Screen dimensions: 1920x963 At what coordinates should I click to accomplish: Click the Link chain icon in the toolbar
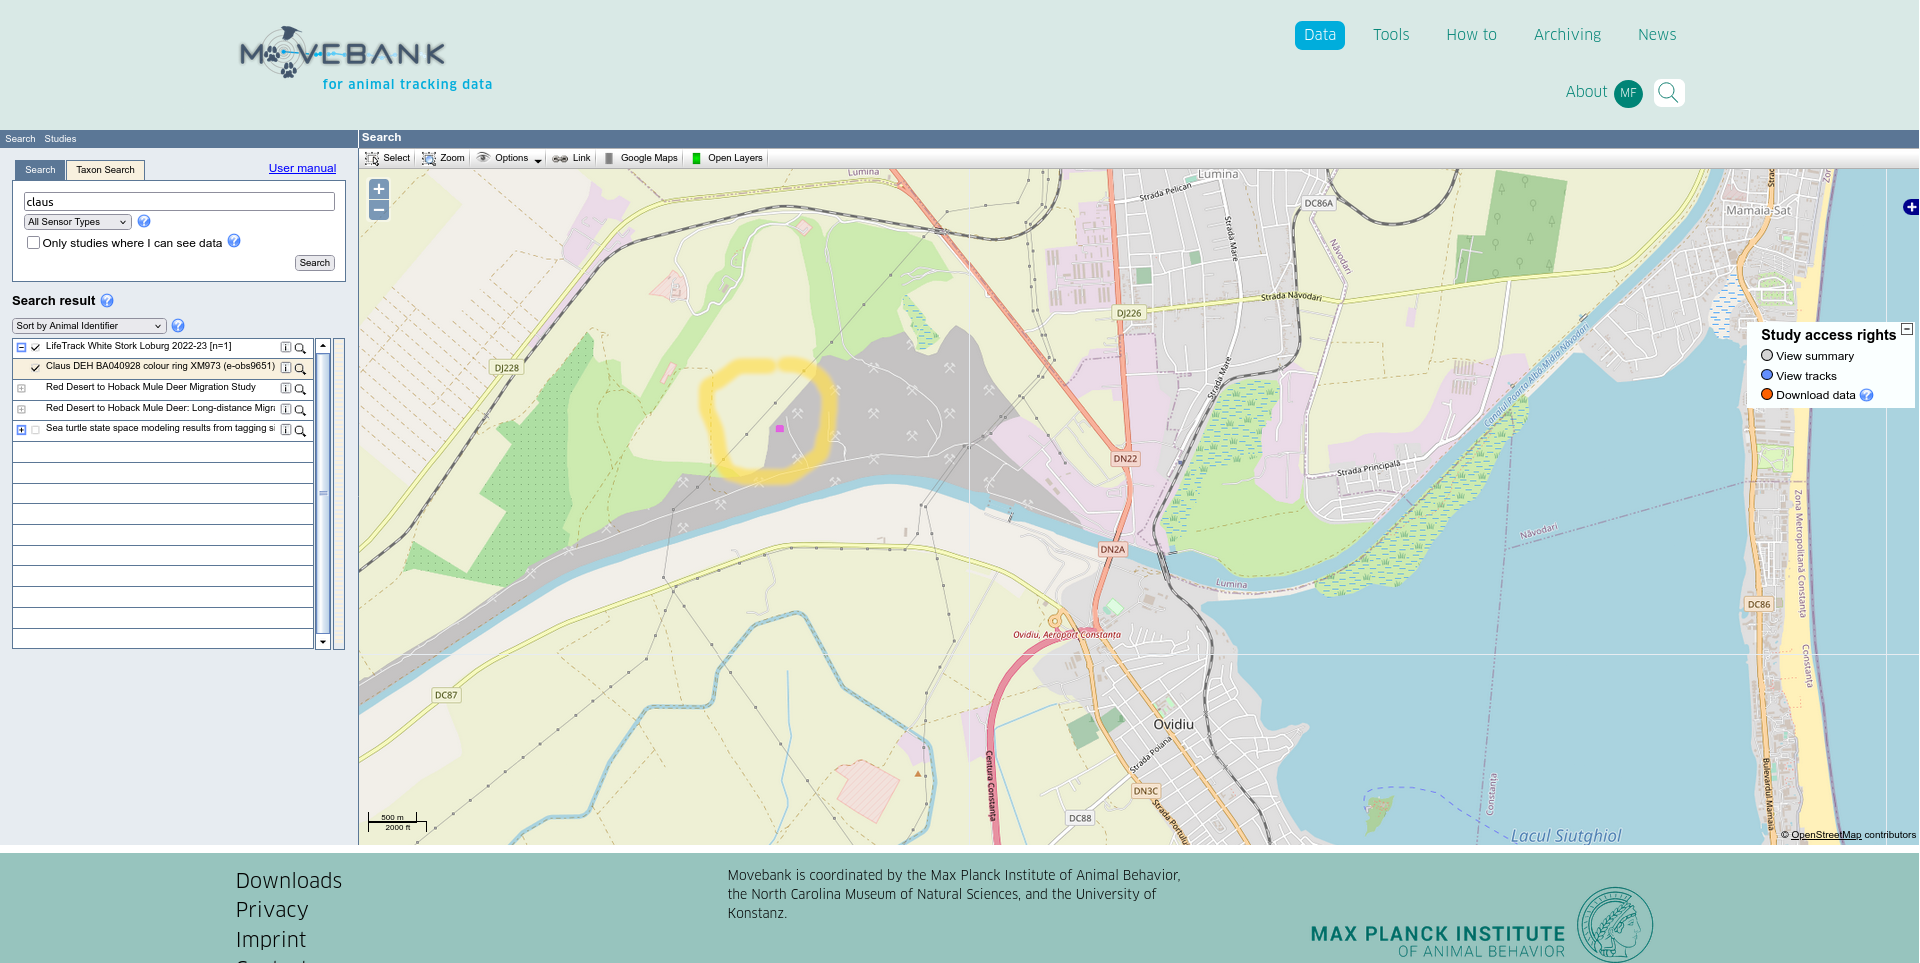(560, 158)
